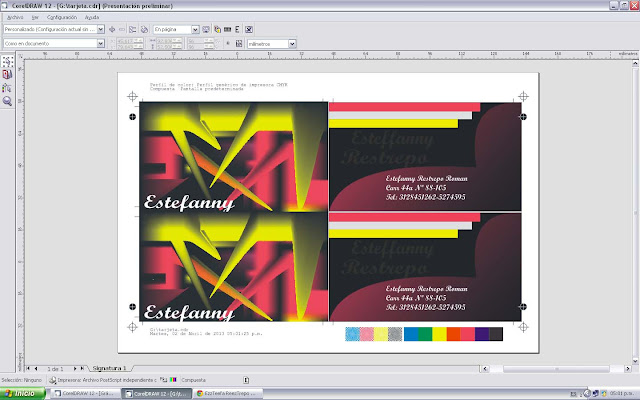Click vertical scrollbar up arrow
Image resolution: width=640 pixels, height=400 pixels.
click(x=635, y=63)
